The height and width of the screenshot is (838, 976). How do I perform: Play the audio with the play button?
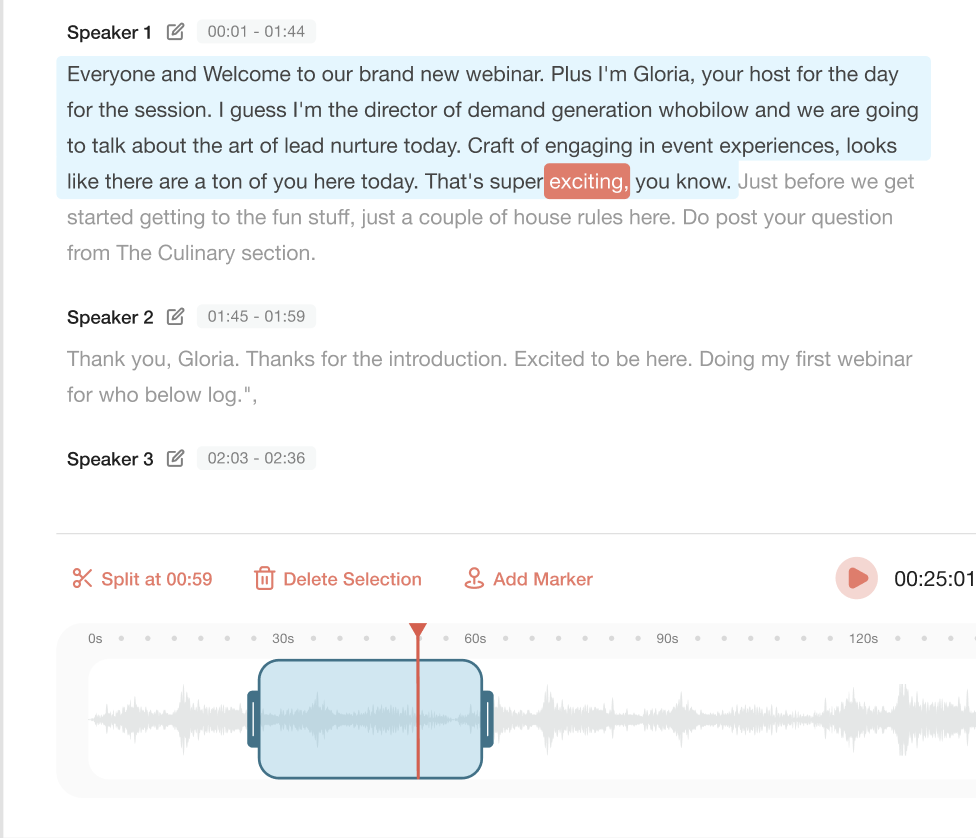tap(856, 578)
